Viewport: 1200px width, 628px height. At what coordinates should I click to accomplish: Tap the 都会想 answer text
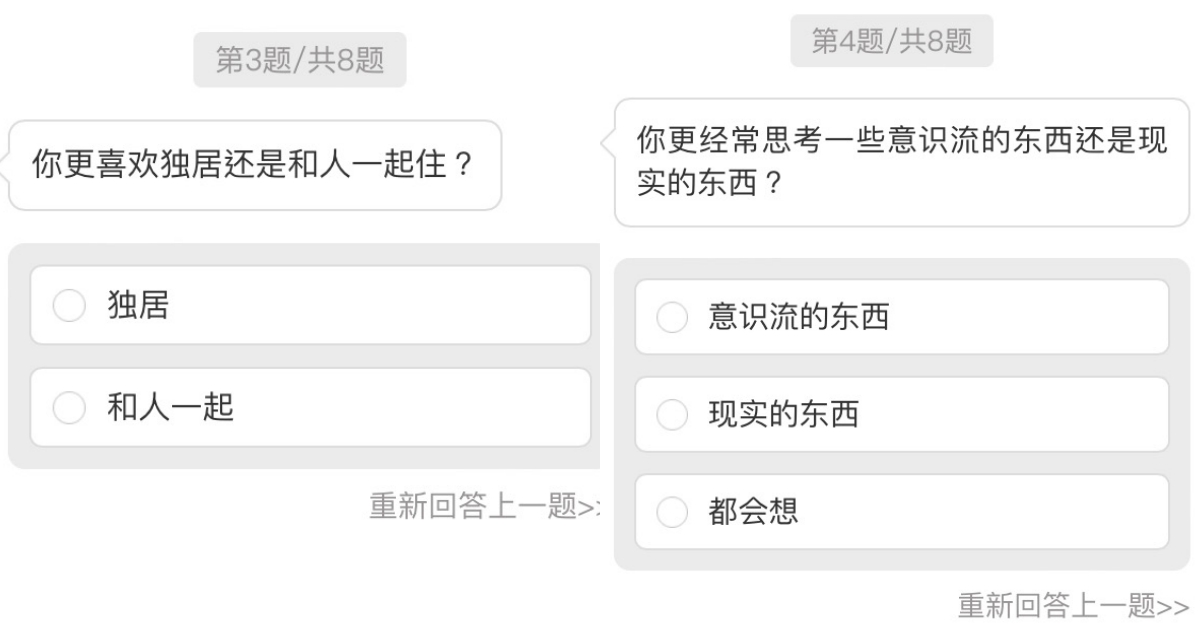tap(753, 512)
